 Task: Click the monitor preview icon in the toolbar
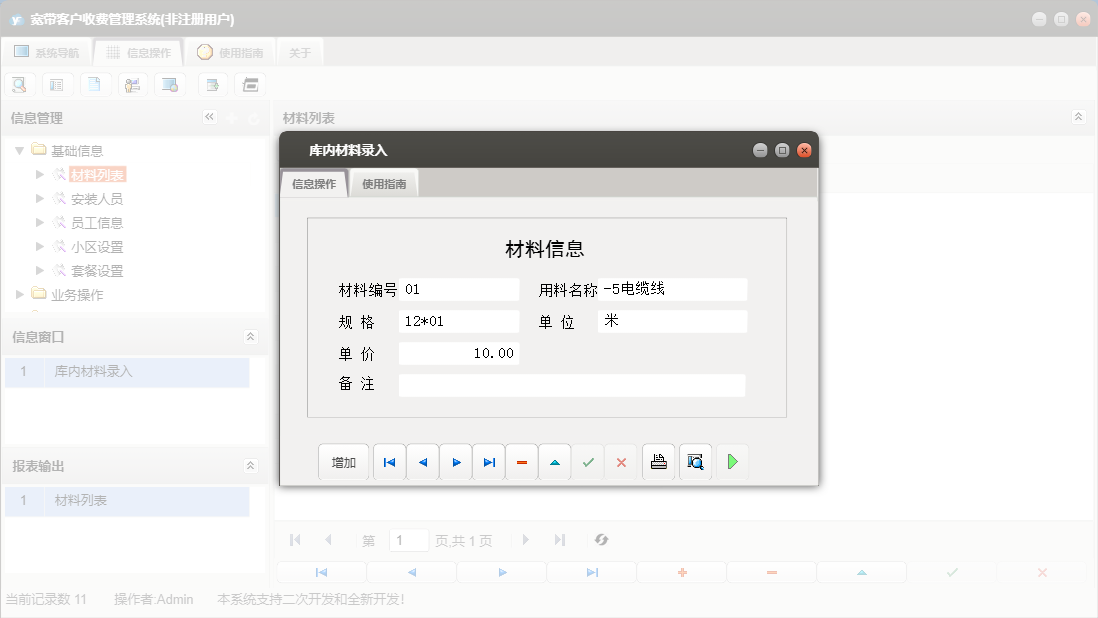[170, 84]
